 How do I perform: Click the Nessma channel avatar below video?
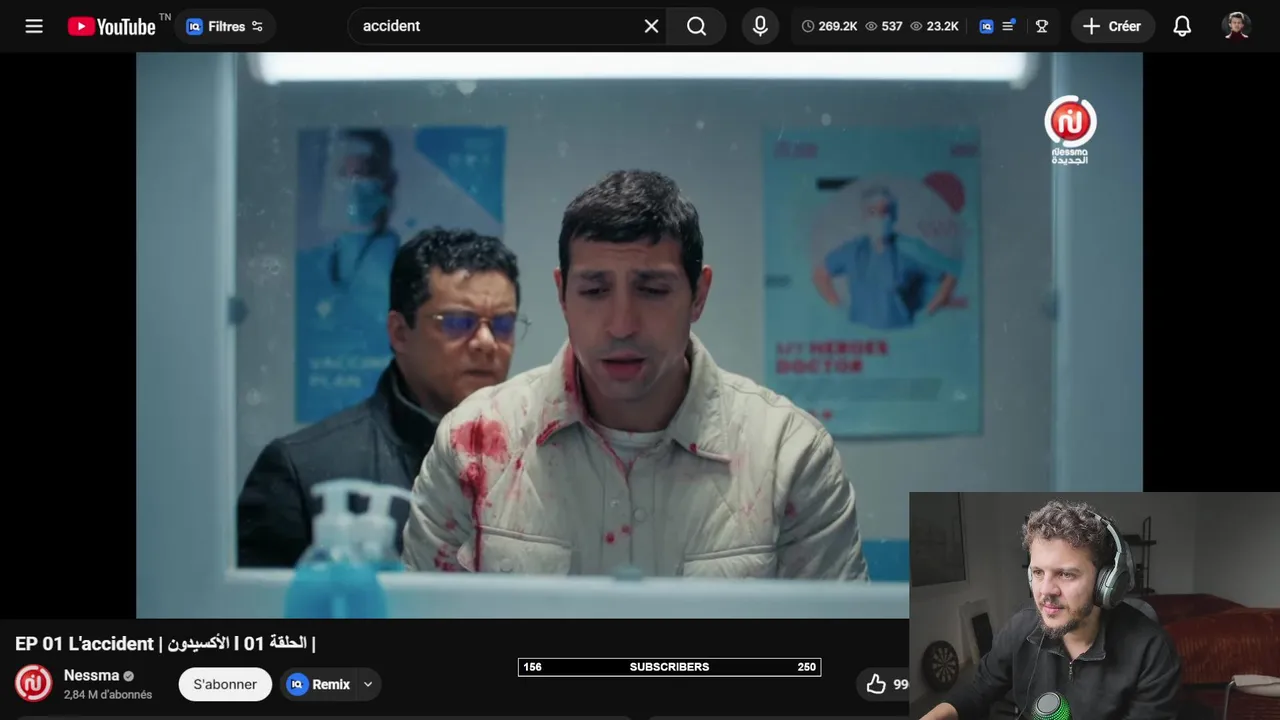(33, 683)
